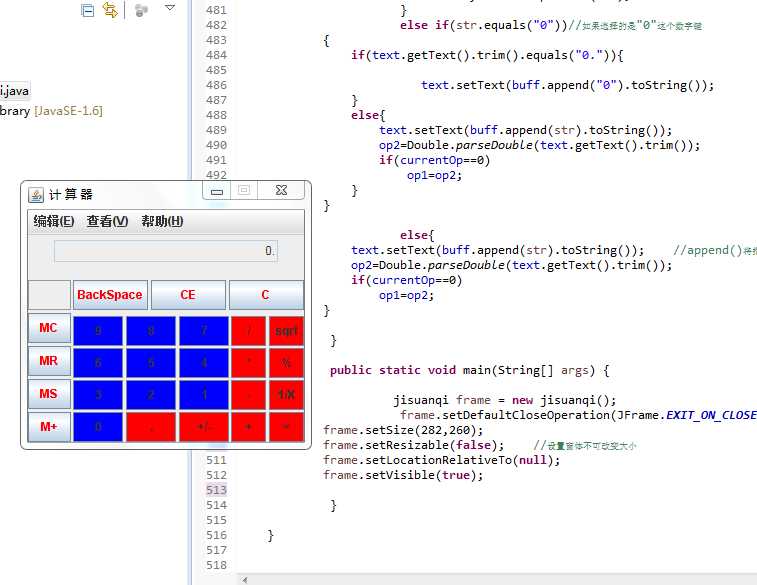Click the red minus (-) button
The image size is (757, 585).
249,395
